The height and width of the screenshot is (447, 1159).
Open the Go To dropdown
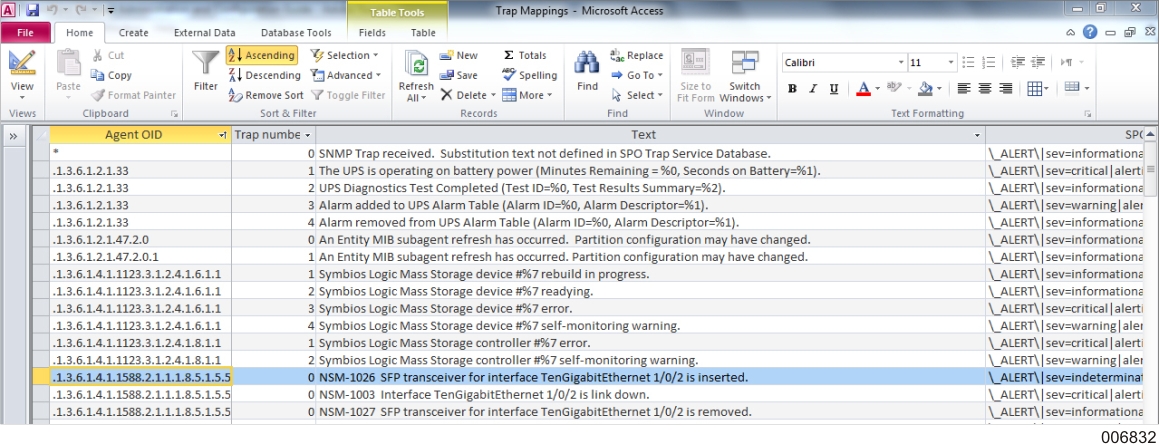[x=637, y=75]
